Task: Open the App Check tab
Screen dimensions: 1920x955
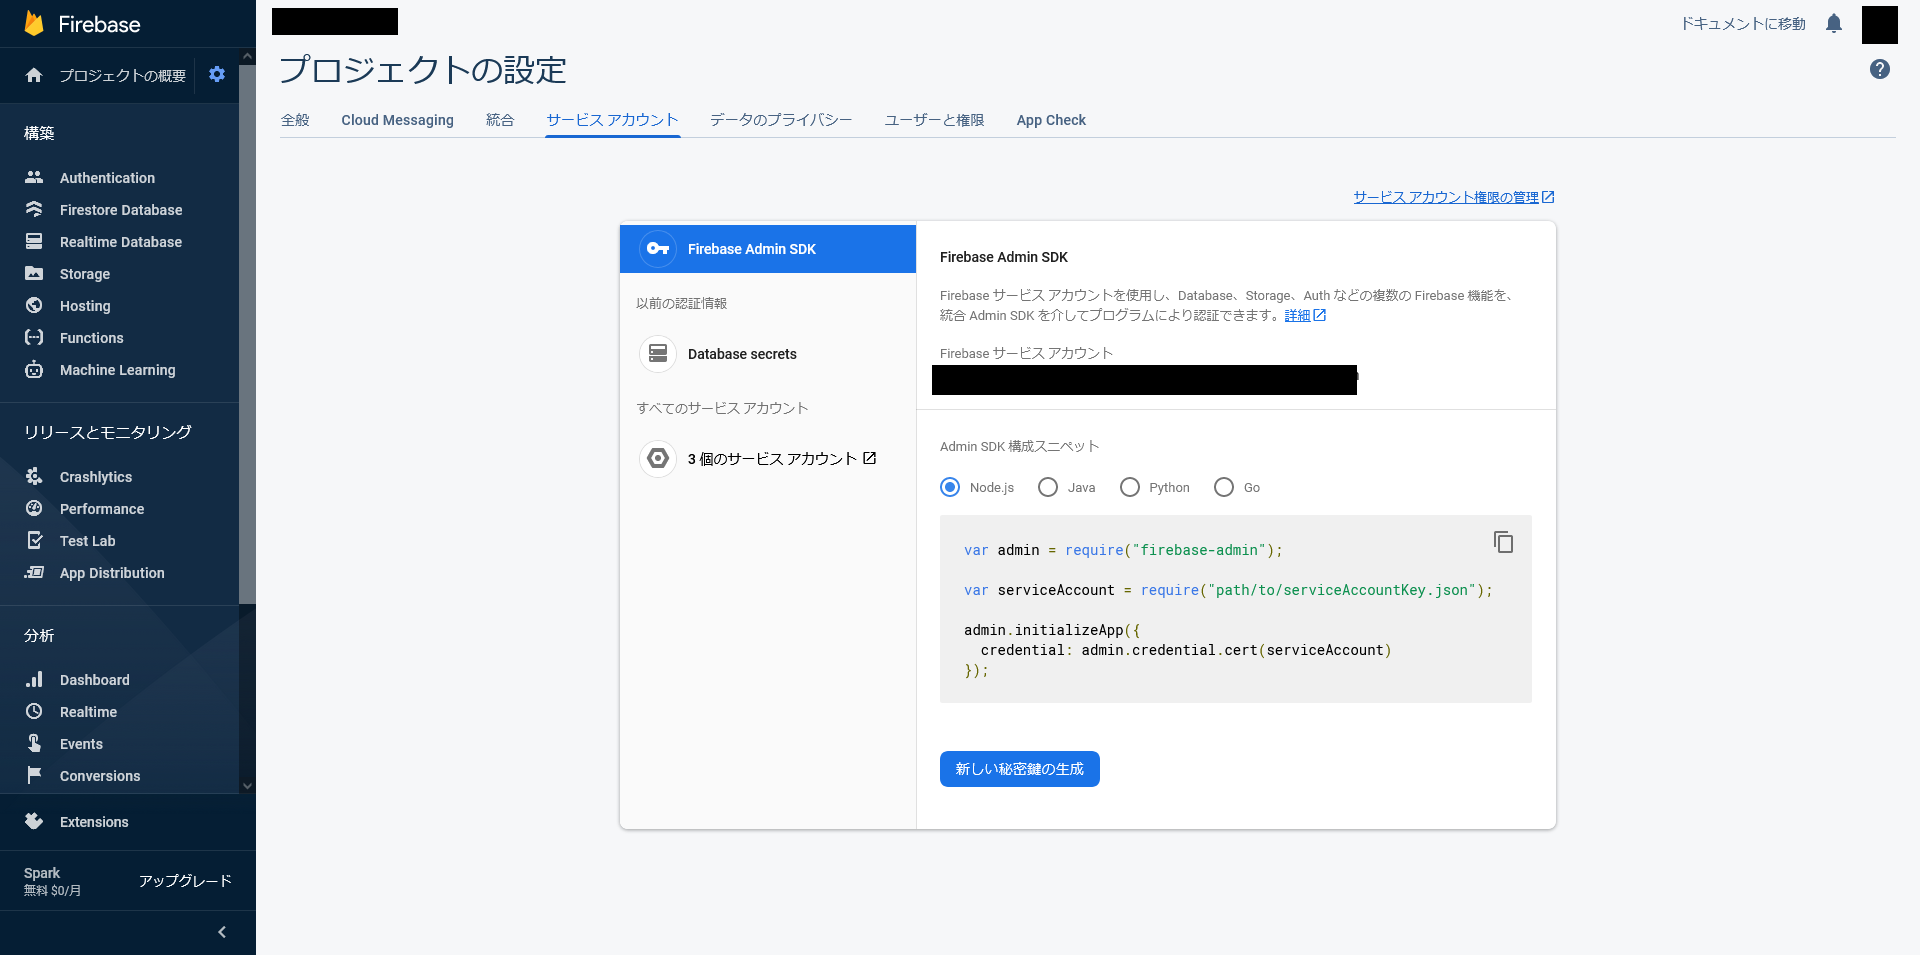Action: (x=1050, y=120)
